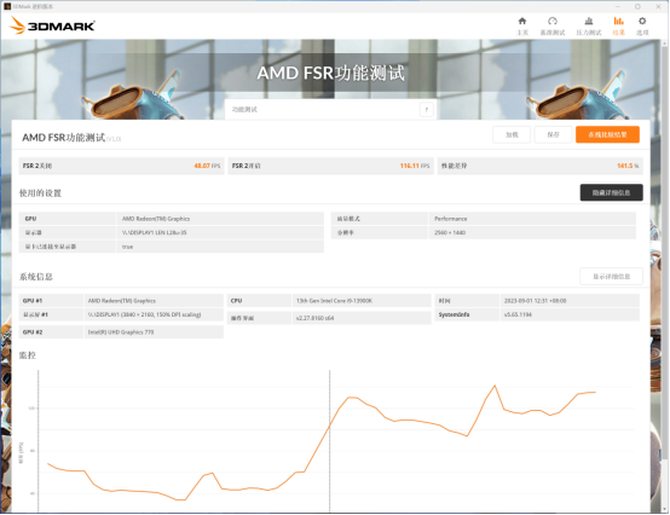Click the 3840 × 2160 150% DPI scaling value

(144, 315)
